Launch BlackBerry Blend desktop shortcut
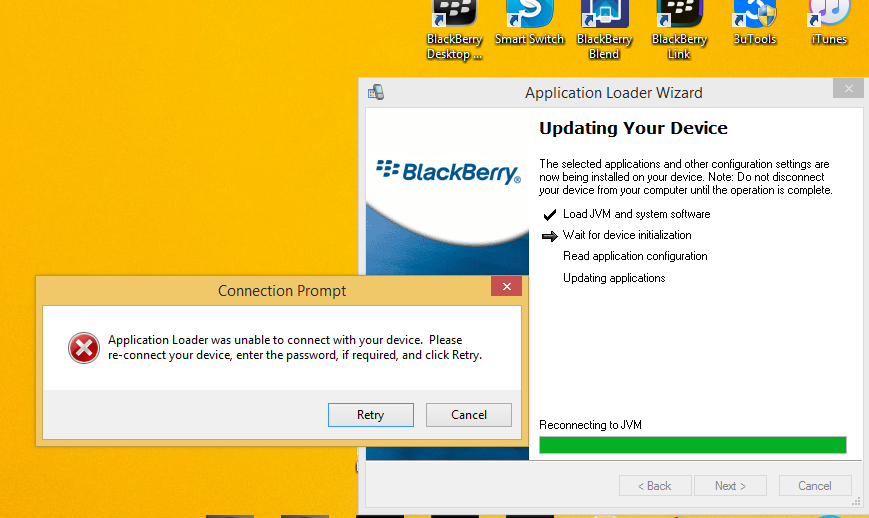This screenshot has width=869, height=518. click(x=604, y=14)
